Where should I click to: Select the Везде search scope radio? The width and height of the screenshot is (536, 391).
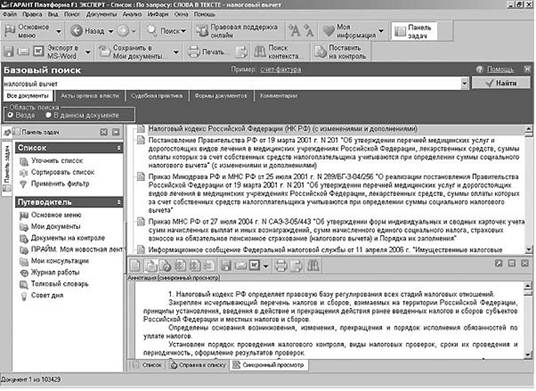[10, 115]
